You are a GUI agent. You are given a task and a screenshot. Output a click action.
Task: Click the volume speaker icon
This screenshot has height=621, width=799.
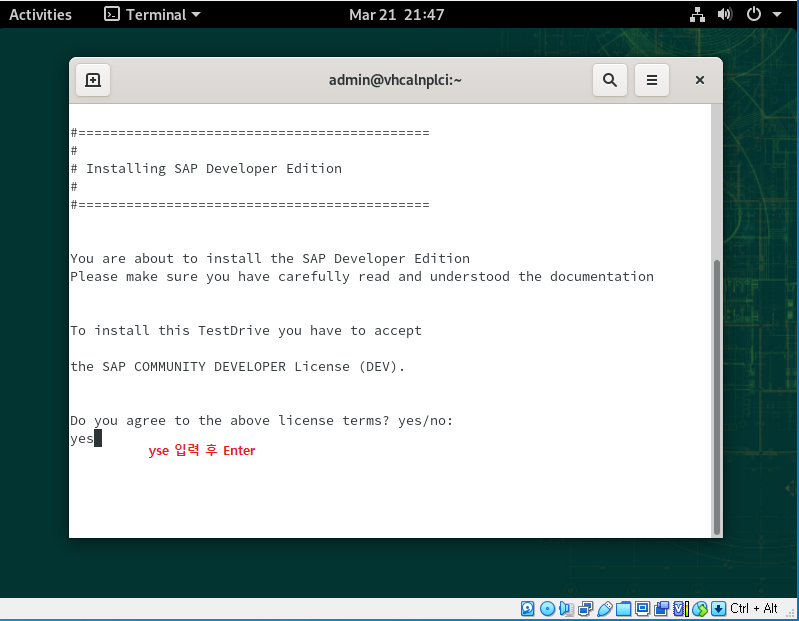pyautogui.click(x=725, y=14)
